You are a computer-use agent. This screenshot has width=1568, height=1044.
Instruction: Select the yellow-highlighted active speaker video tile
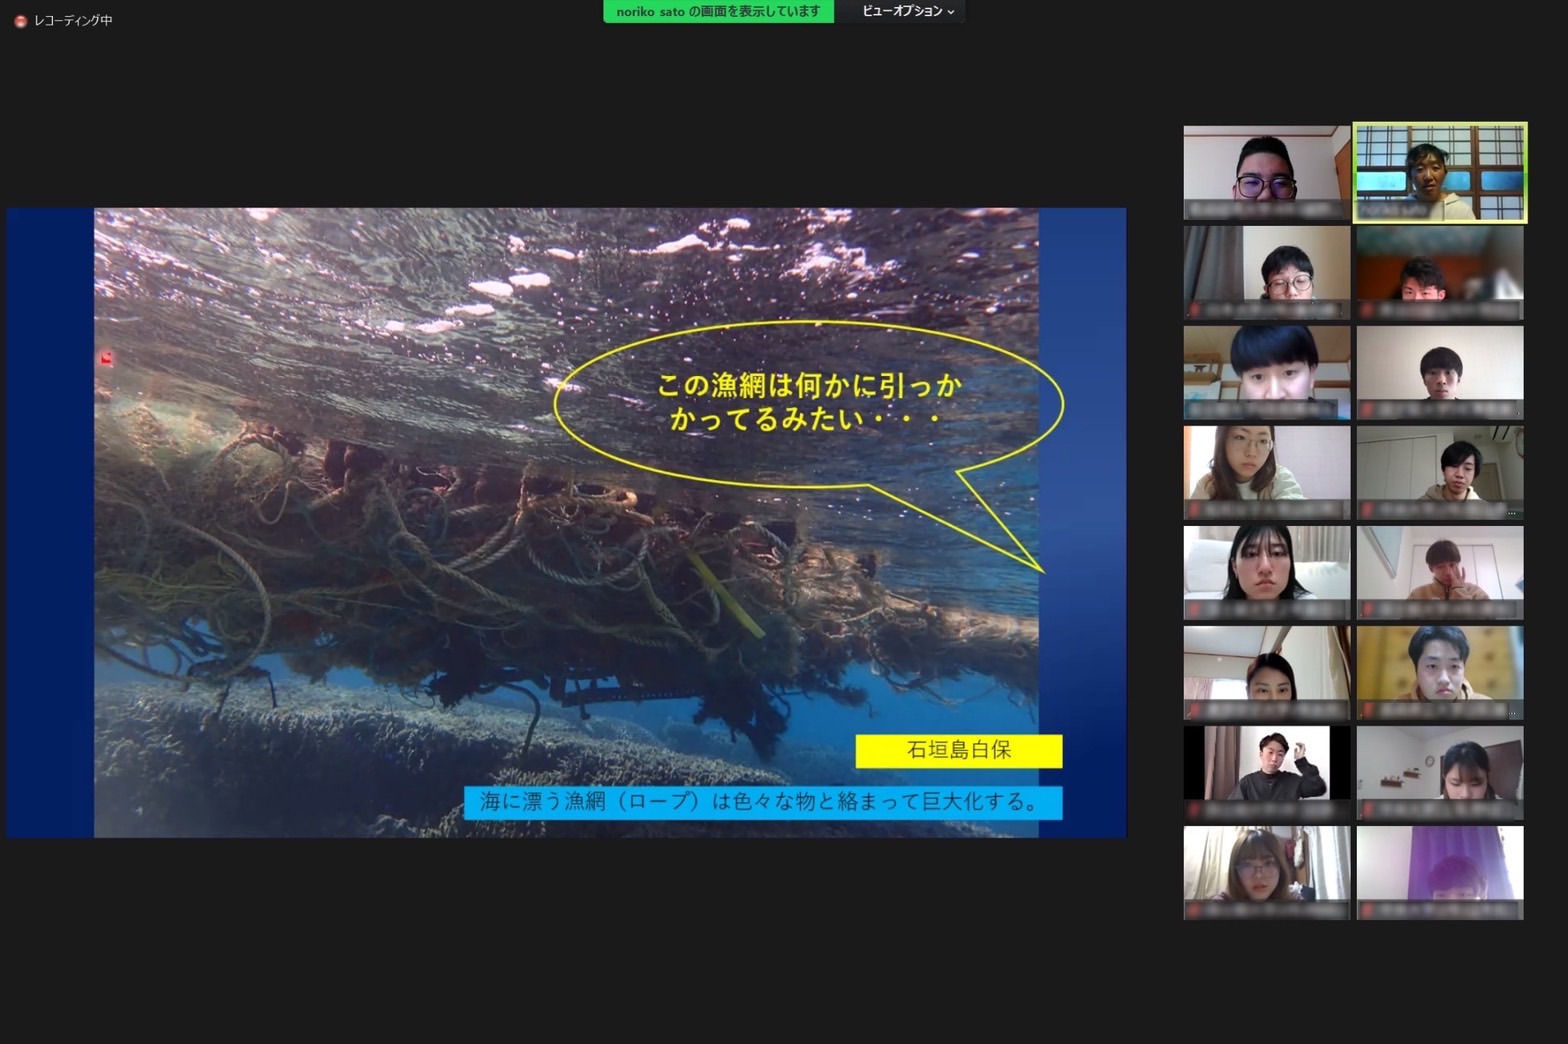coord(1439,172)
